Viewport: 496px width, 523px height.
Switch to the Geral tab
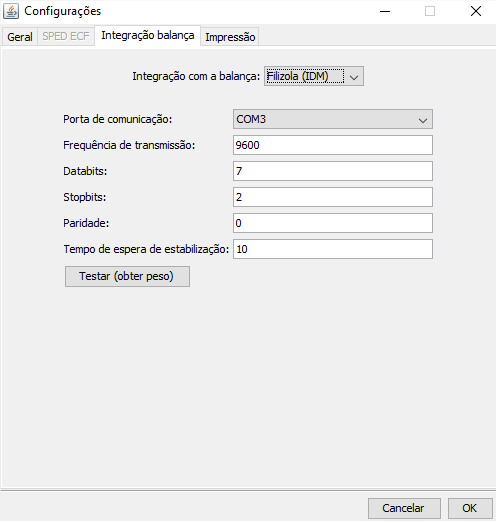(x=20, y=37)
